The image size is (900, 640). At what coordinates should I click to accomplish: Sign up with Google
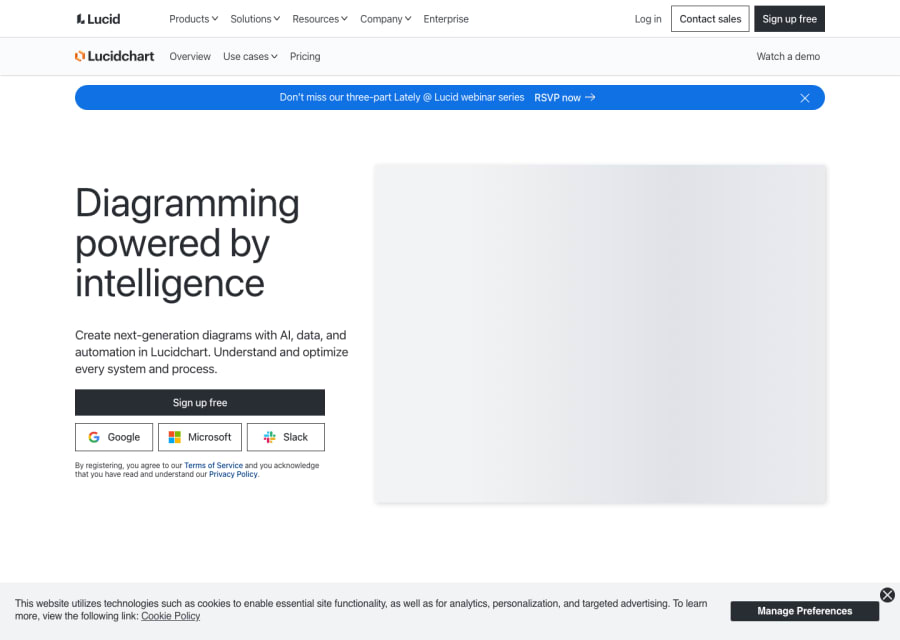[x=114, y=437]
